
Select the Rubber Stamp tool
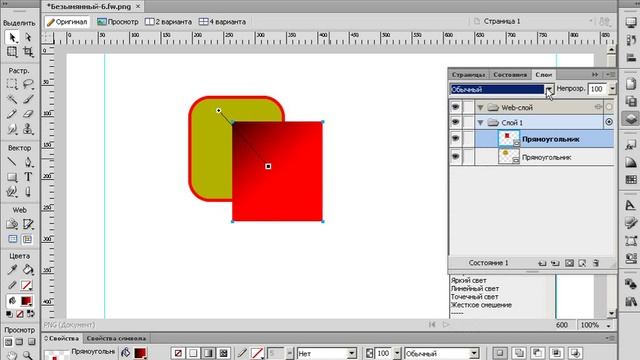[28, 129]
